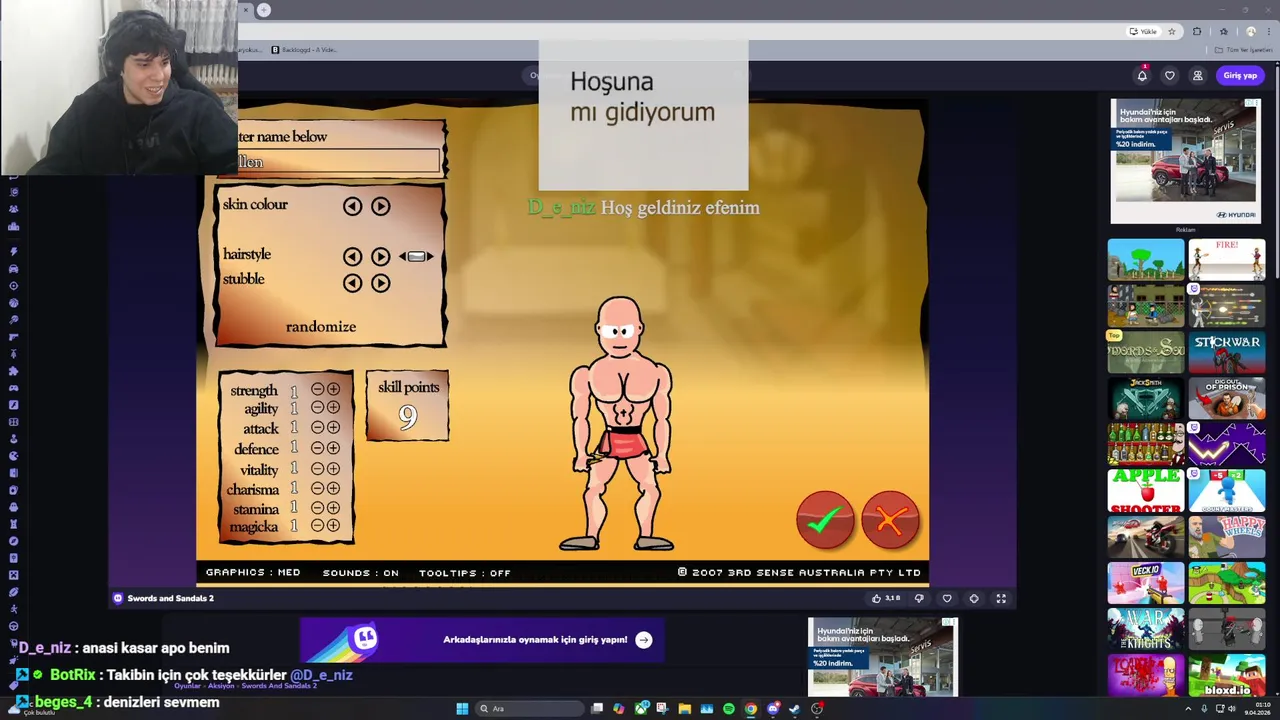Image resolution: width=1280 pixels, height=720 pixels.
Task: Open the Hyundai advertisement in the sidebar
Action: (x=1185, y=161)
